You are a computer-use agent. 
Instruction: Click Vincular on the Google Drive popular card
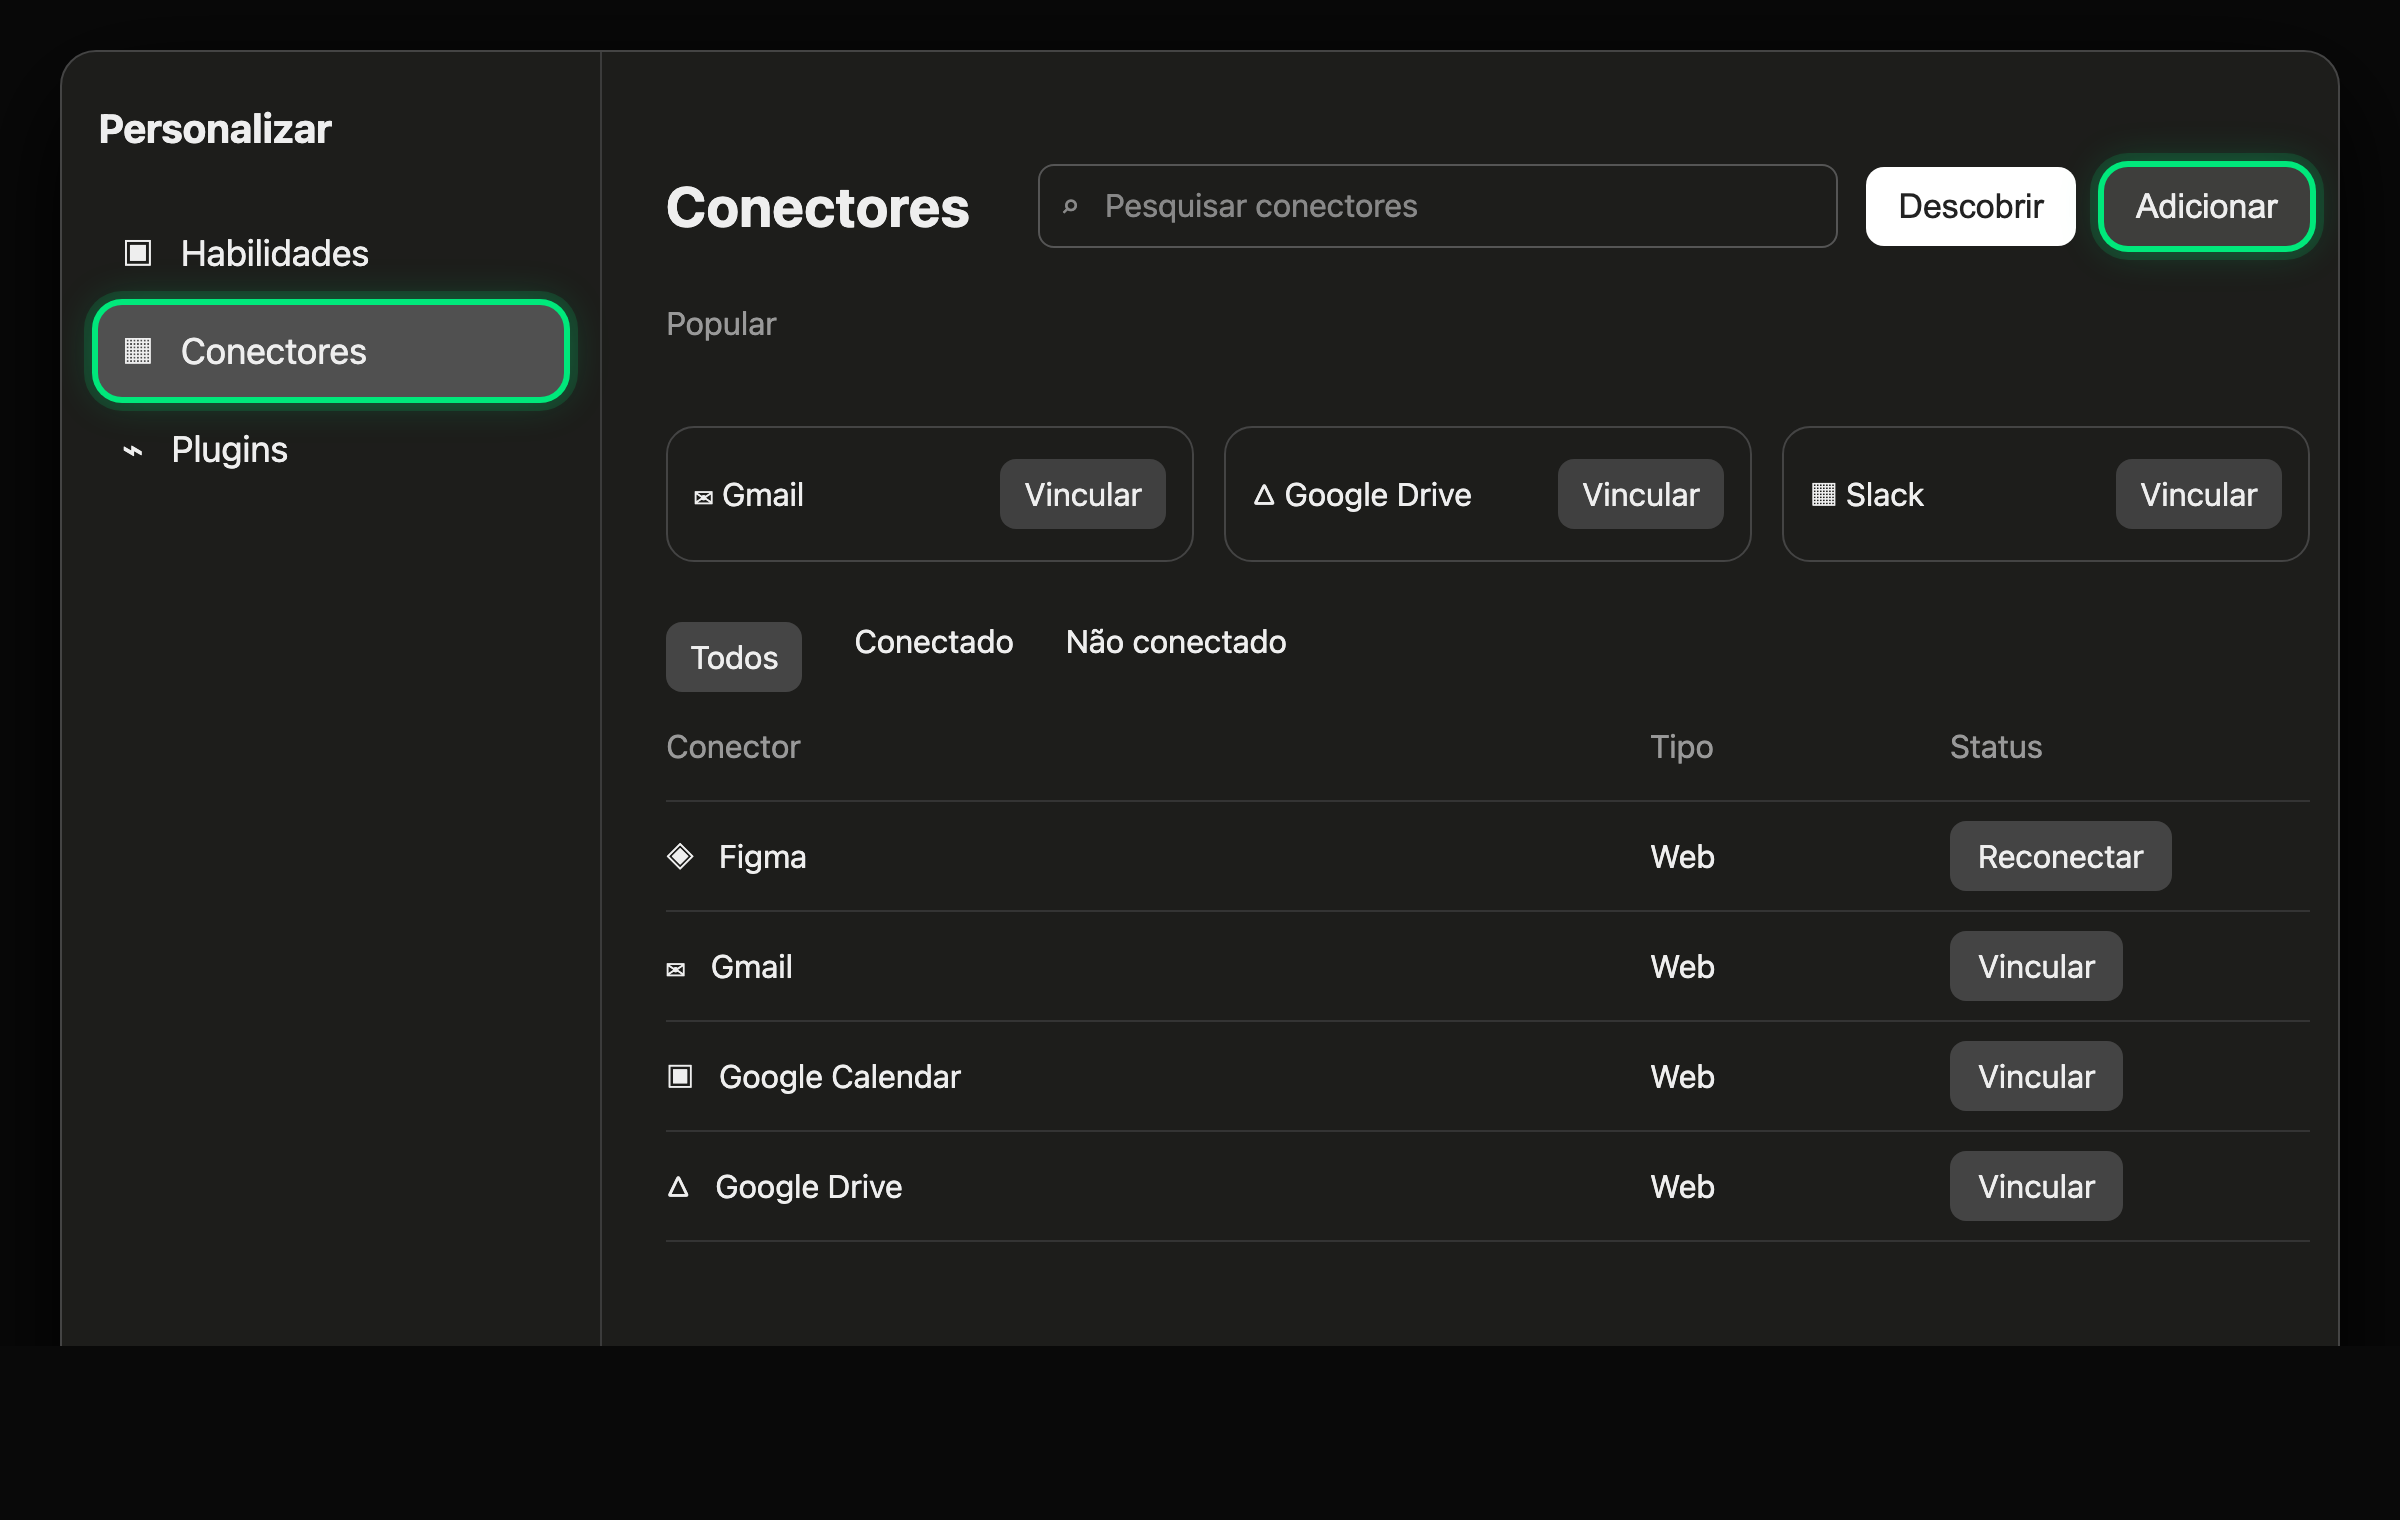(x=1641, y=494)
